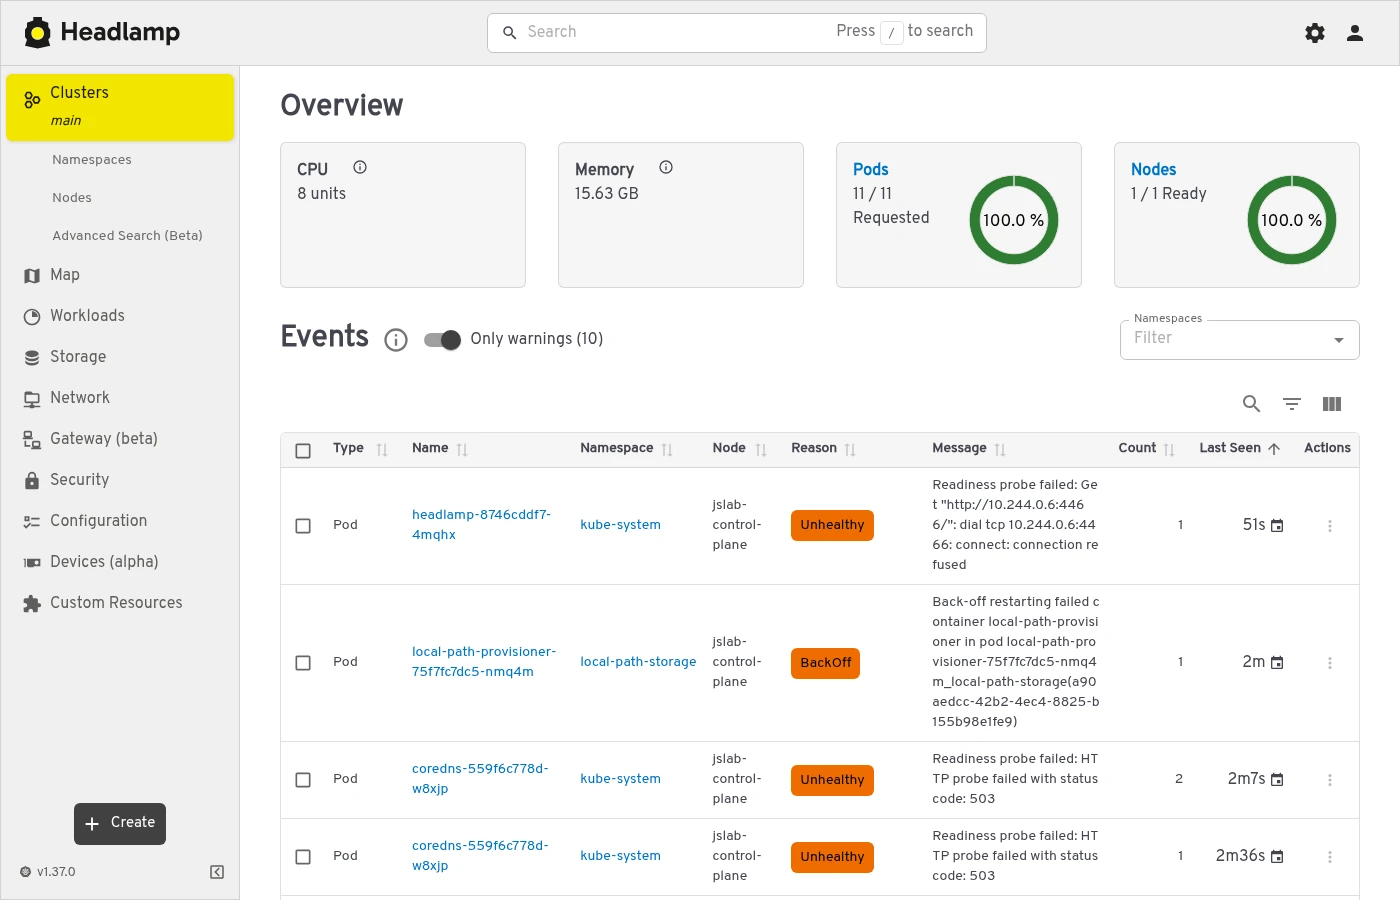The width and height of the screenshot is (1400, 900).
Task: Sort events by Last Seen column
Action: click(x=1274, y=449)
